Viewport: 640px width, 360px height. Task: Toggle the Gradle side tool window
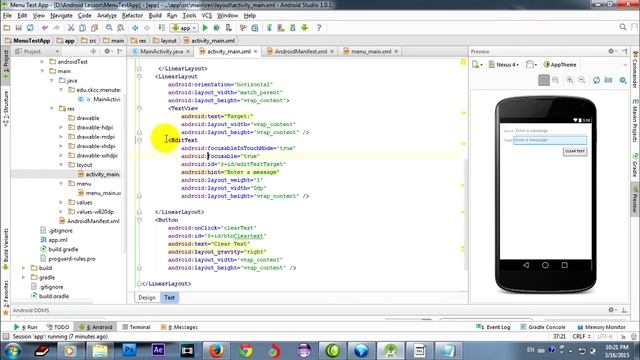(635, 164)
